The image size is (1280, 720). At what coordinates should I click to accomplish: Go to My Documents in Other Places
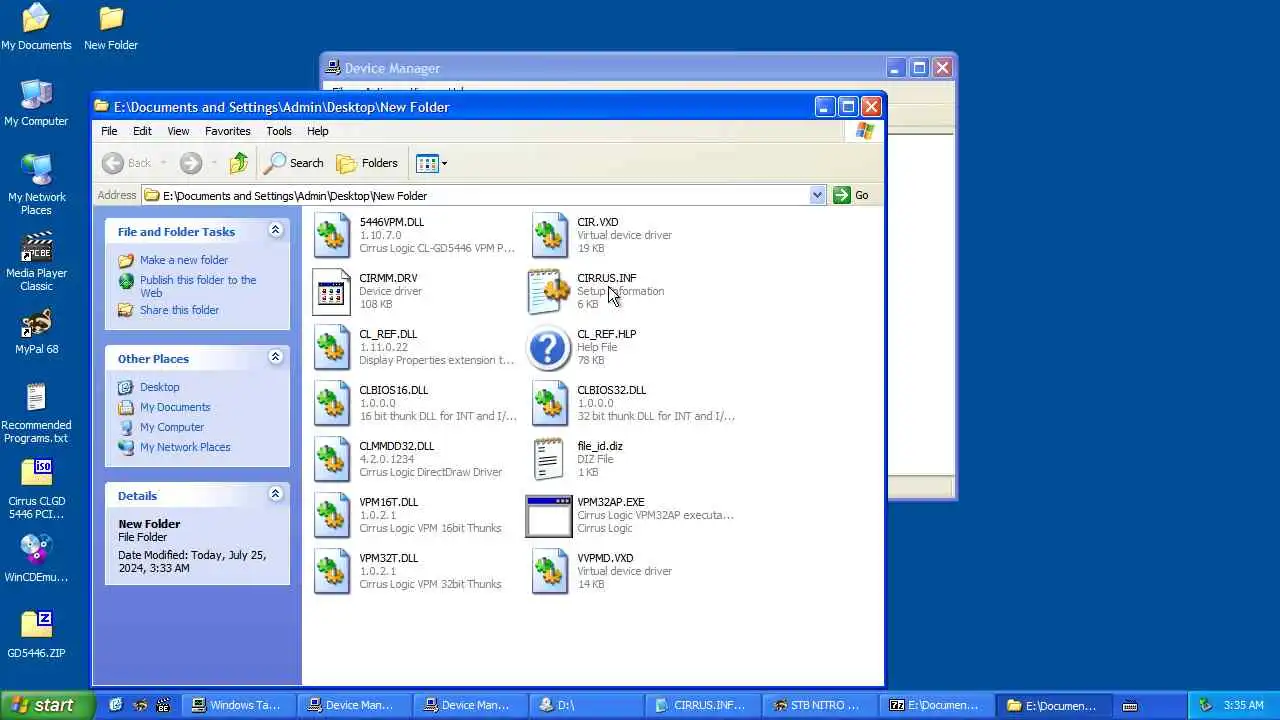175,407
